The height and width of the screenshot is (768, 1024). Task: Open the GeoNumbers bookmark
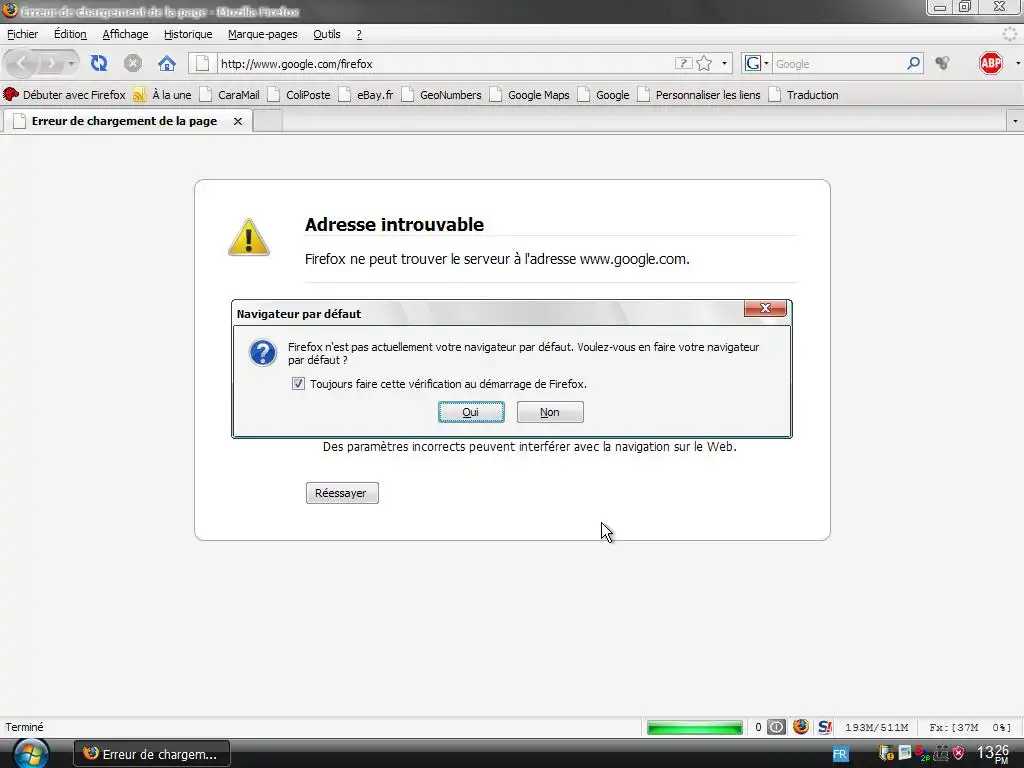(441, 95)
